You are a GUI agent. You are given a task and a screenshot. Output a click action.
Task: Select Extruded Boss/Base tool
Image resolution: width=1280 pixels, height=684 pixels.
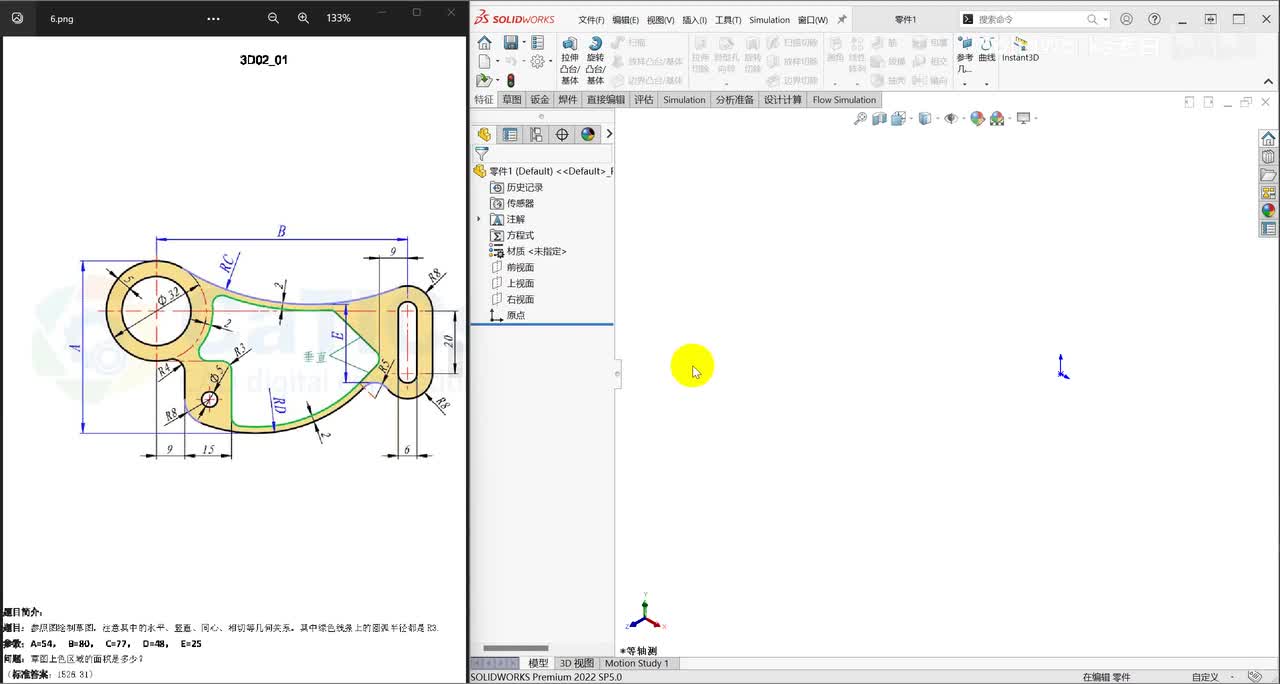(569, 60)
